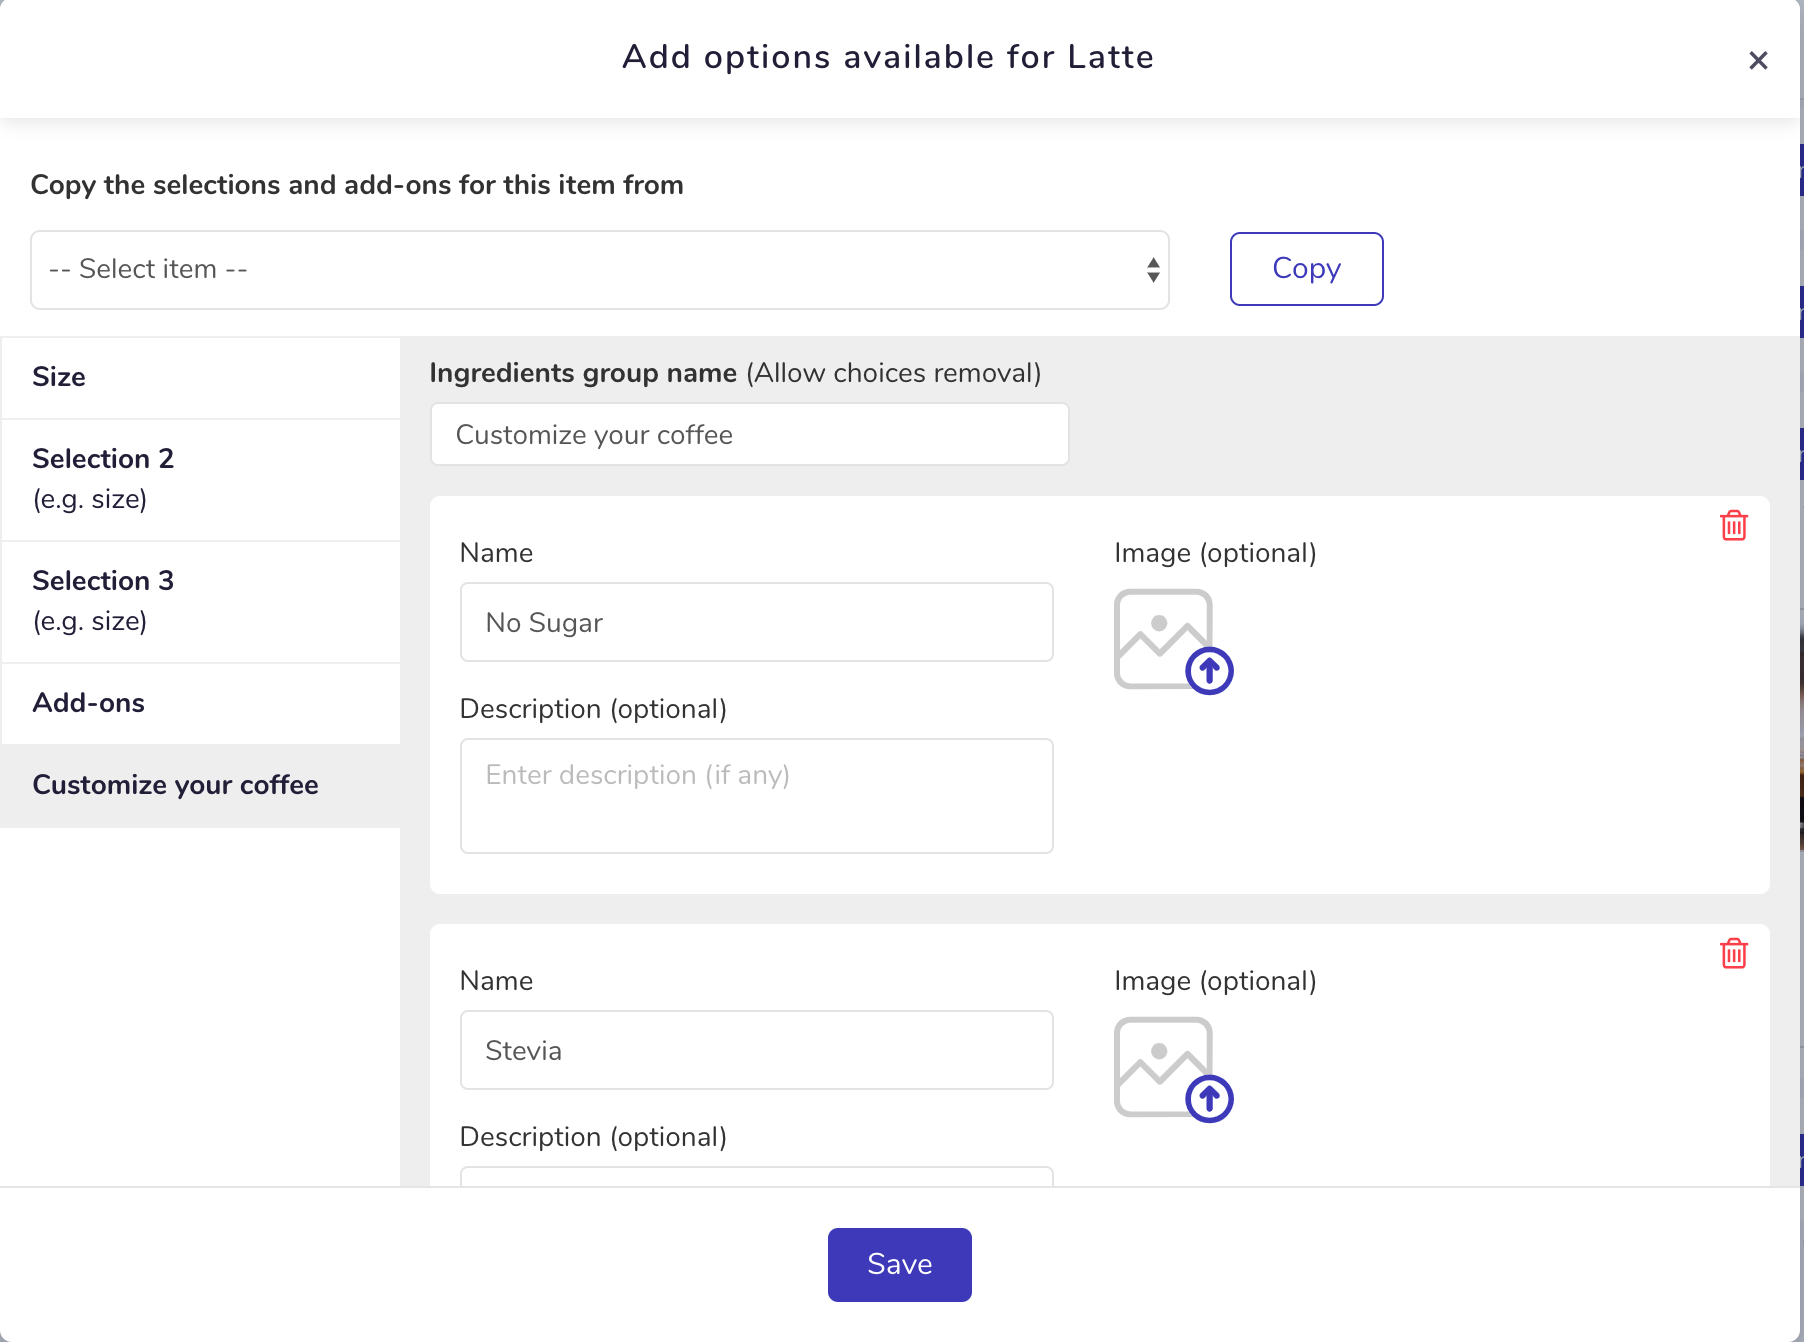Click the Copy button
This screenshot has width=1804, height=1342.
click(x=1306, y=269)
